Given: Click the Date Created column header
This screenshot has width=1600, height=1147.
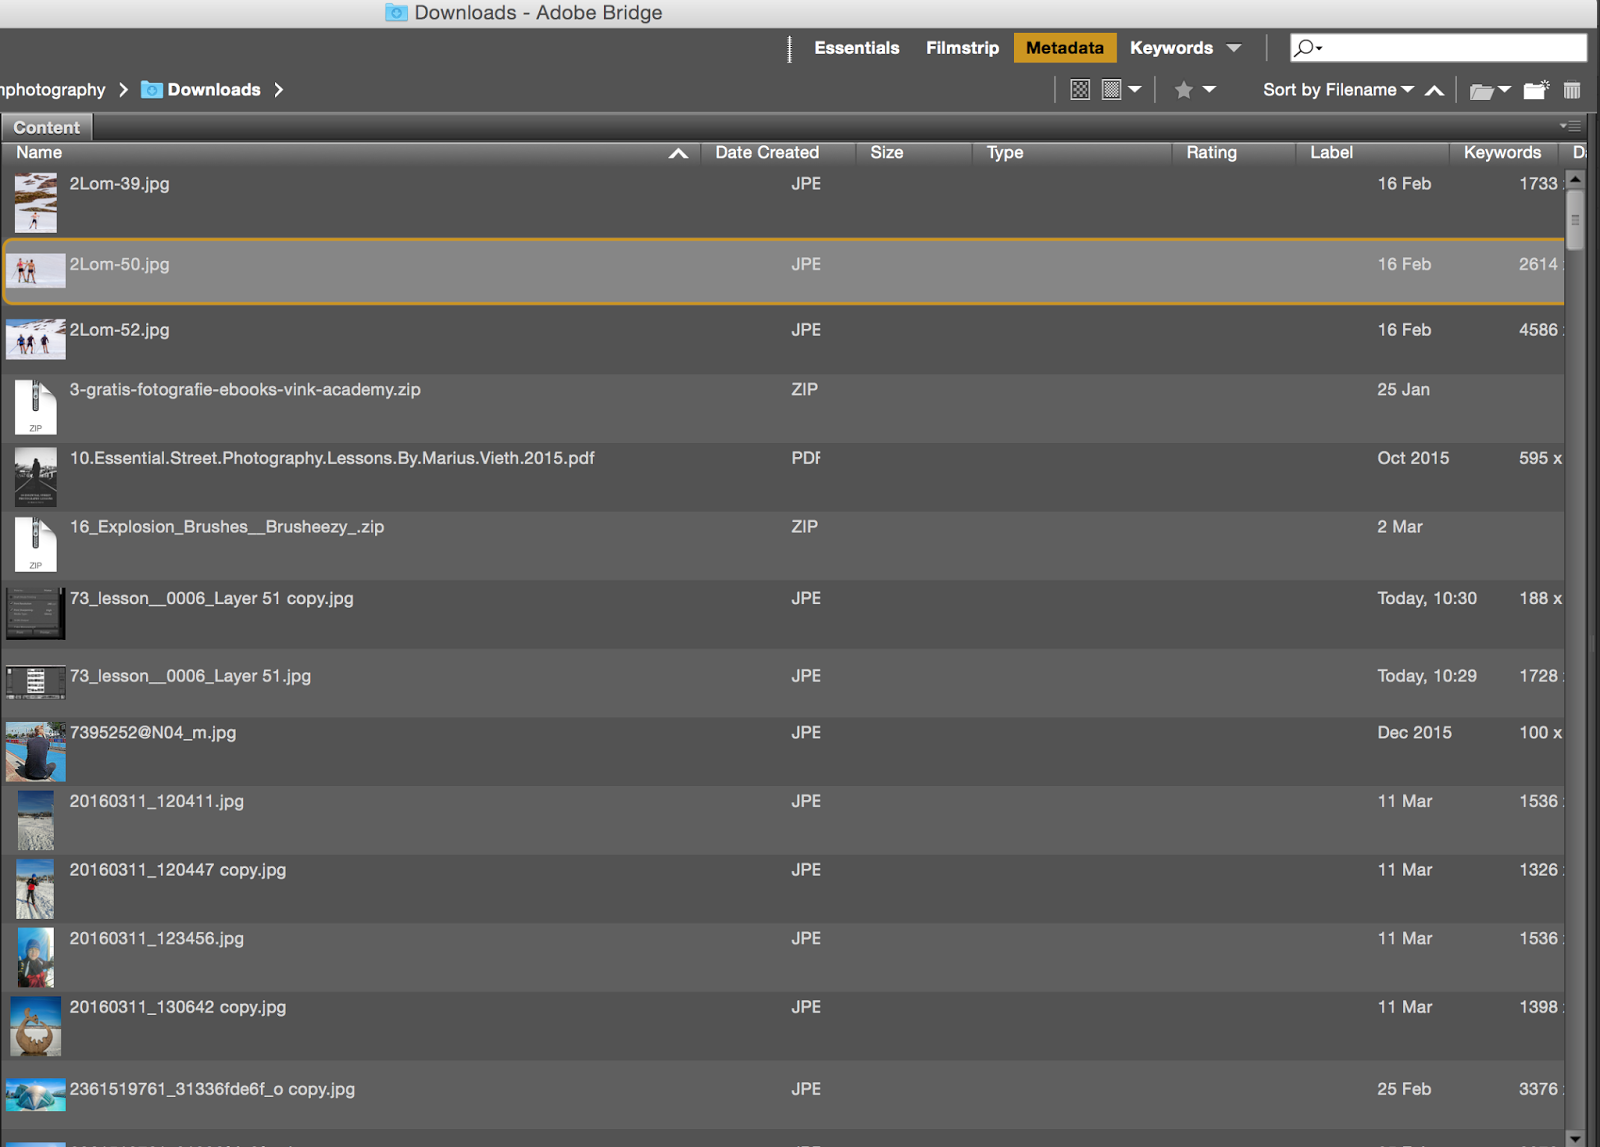Looking at the screenshot, I should tap(766, 153).
